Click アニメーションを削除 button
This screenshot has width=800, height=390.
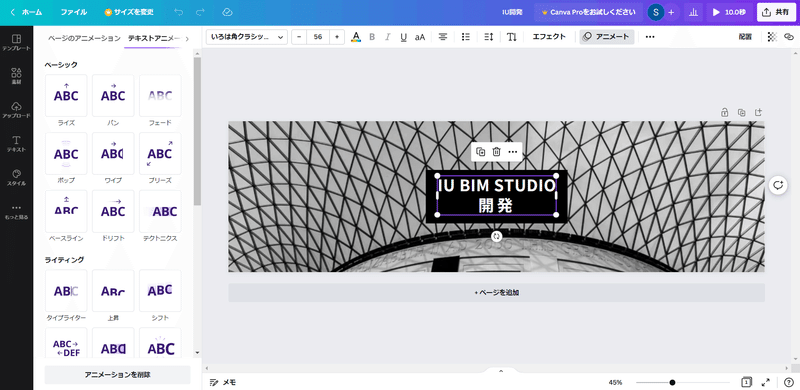tap(117, 375)
